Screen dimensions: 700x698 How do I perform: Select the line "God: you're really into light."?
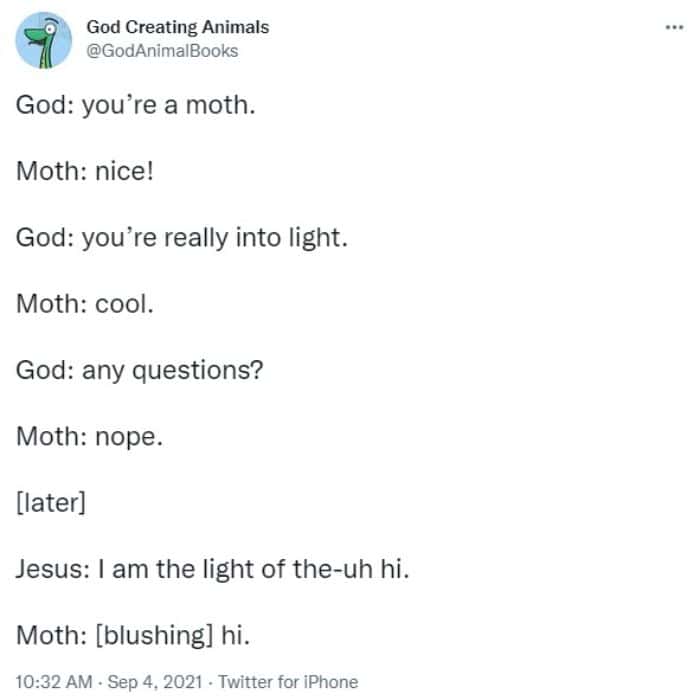[x=181, y=238]
